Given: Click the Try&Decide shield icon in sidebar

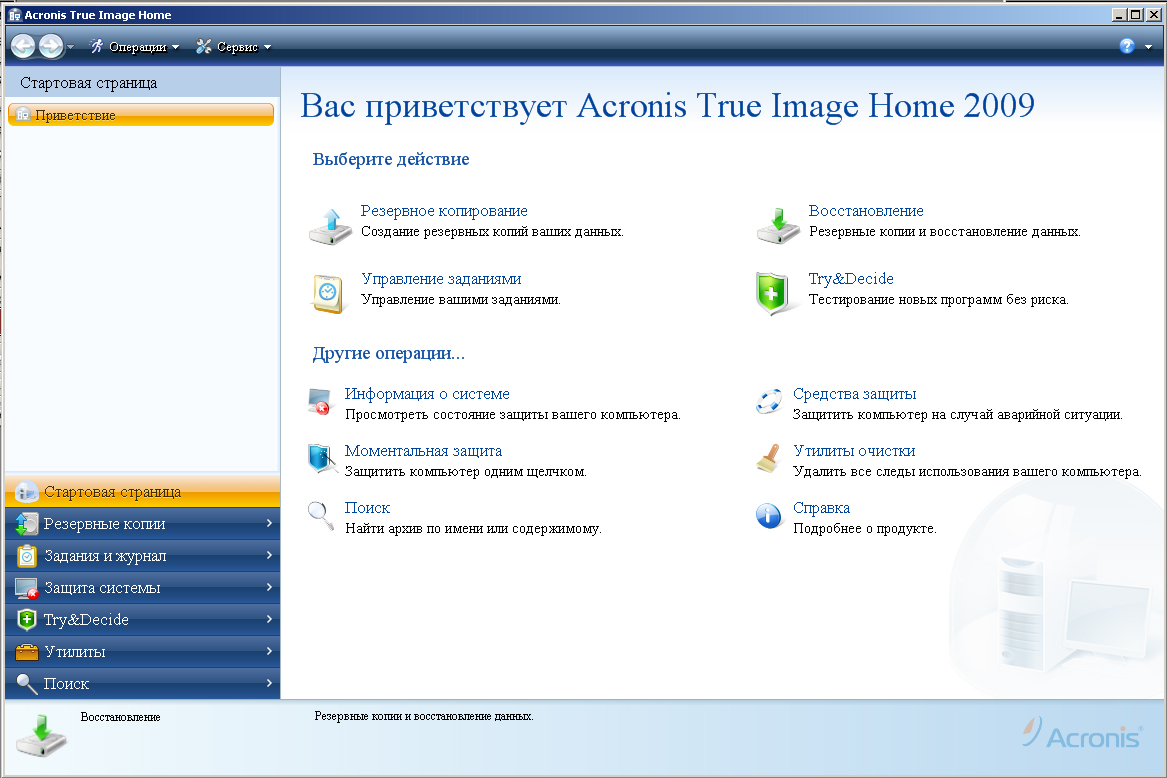Looking at the screenshot, I should tap(26, 619).
